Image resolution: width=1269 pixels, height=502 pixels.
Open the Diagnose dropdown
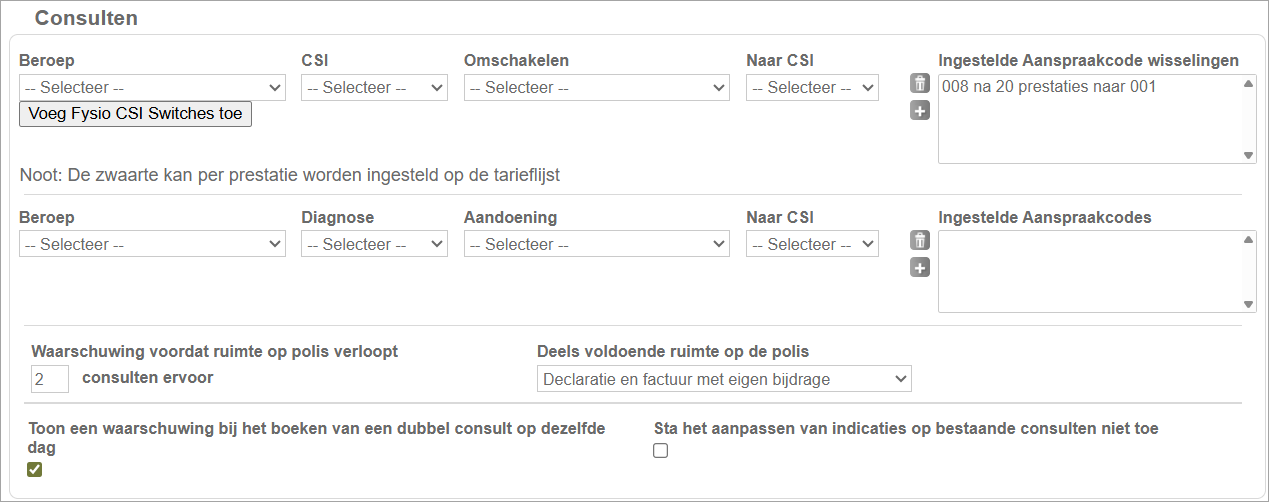(374, 245)
